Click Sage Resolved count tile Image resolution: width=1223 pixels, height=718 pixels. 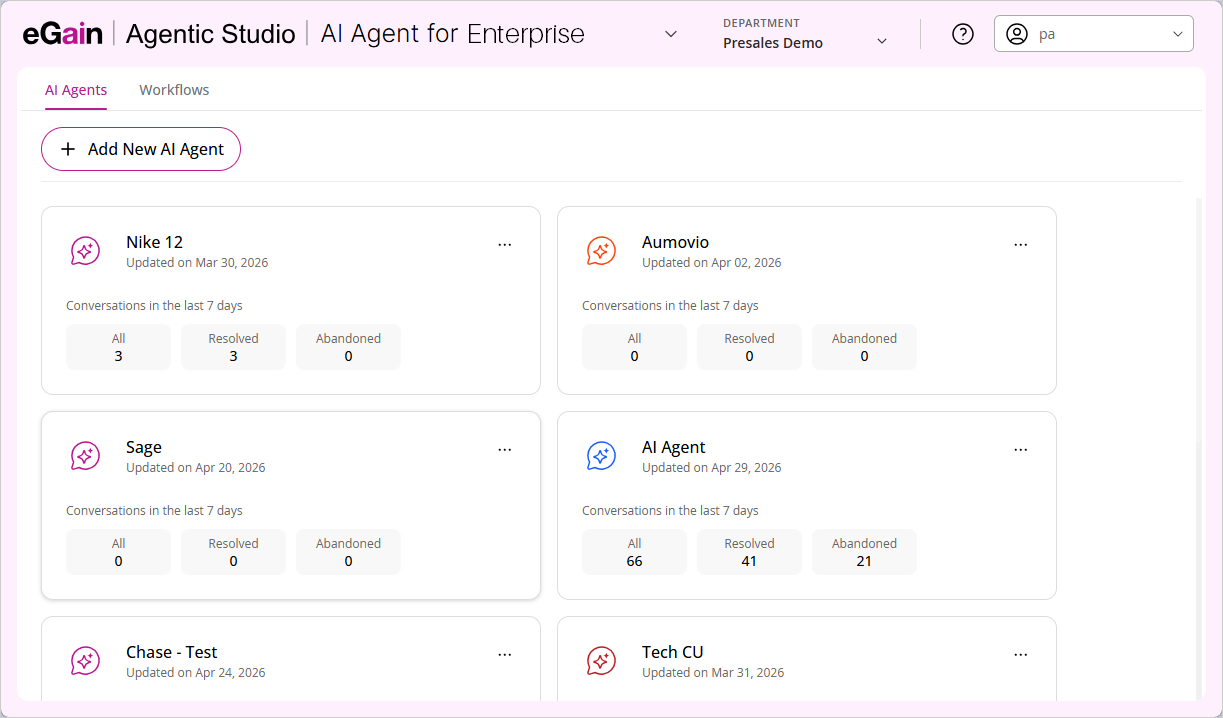tap(233, 552)
